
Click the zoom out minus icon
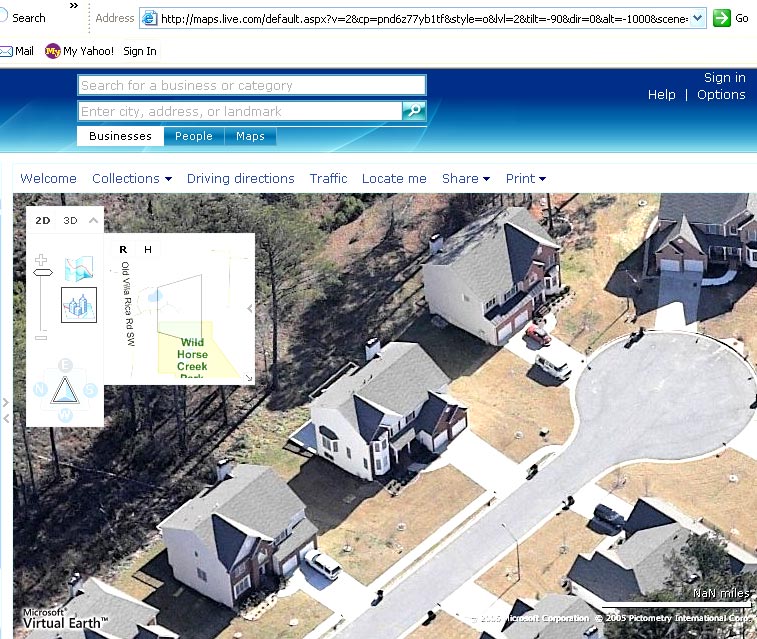click(41, 338)
